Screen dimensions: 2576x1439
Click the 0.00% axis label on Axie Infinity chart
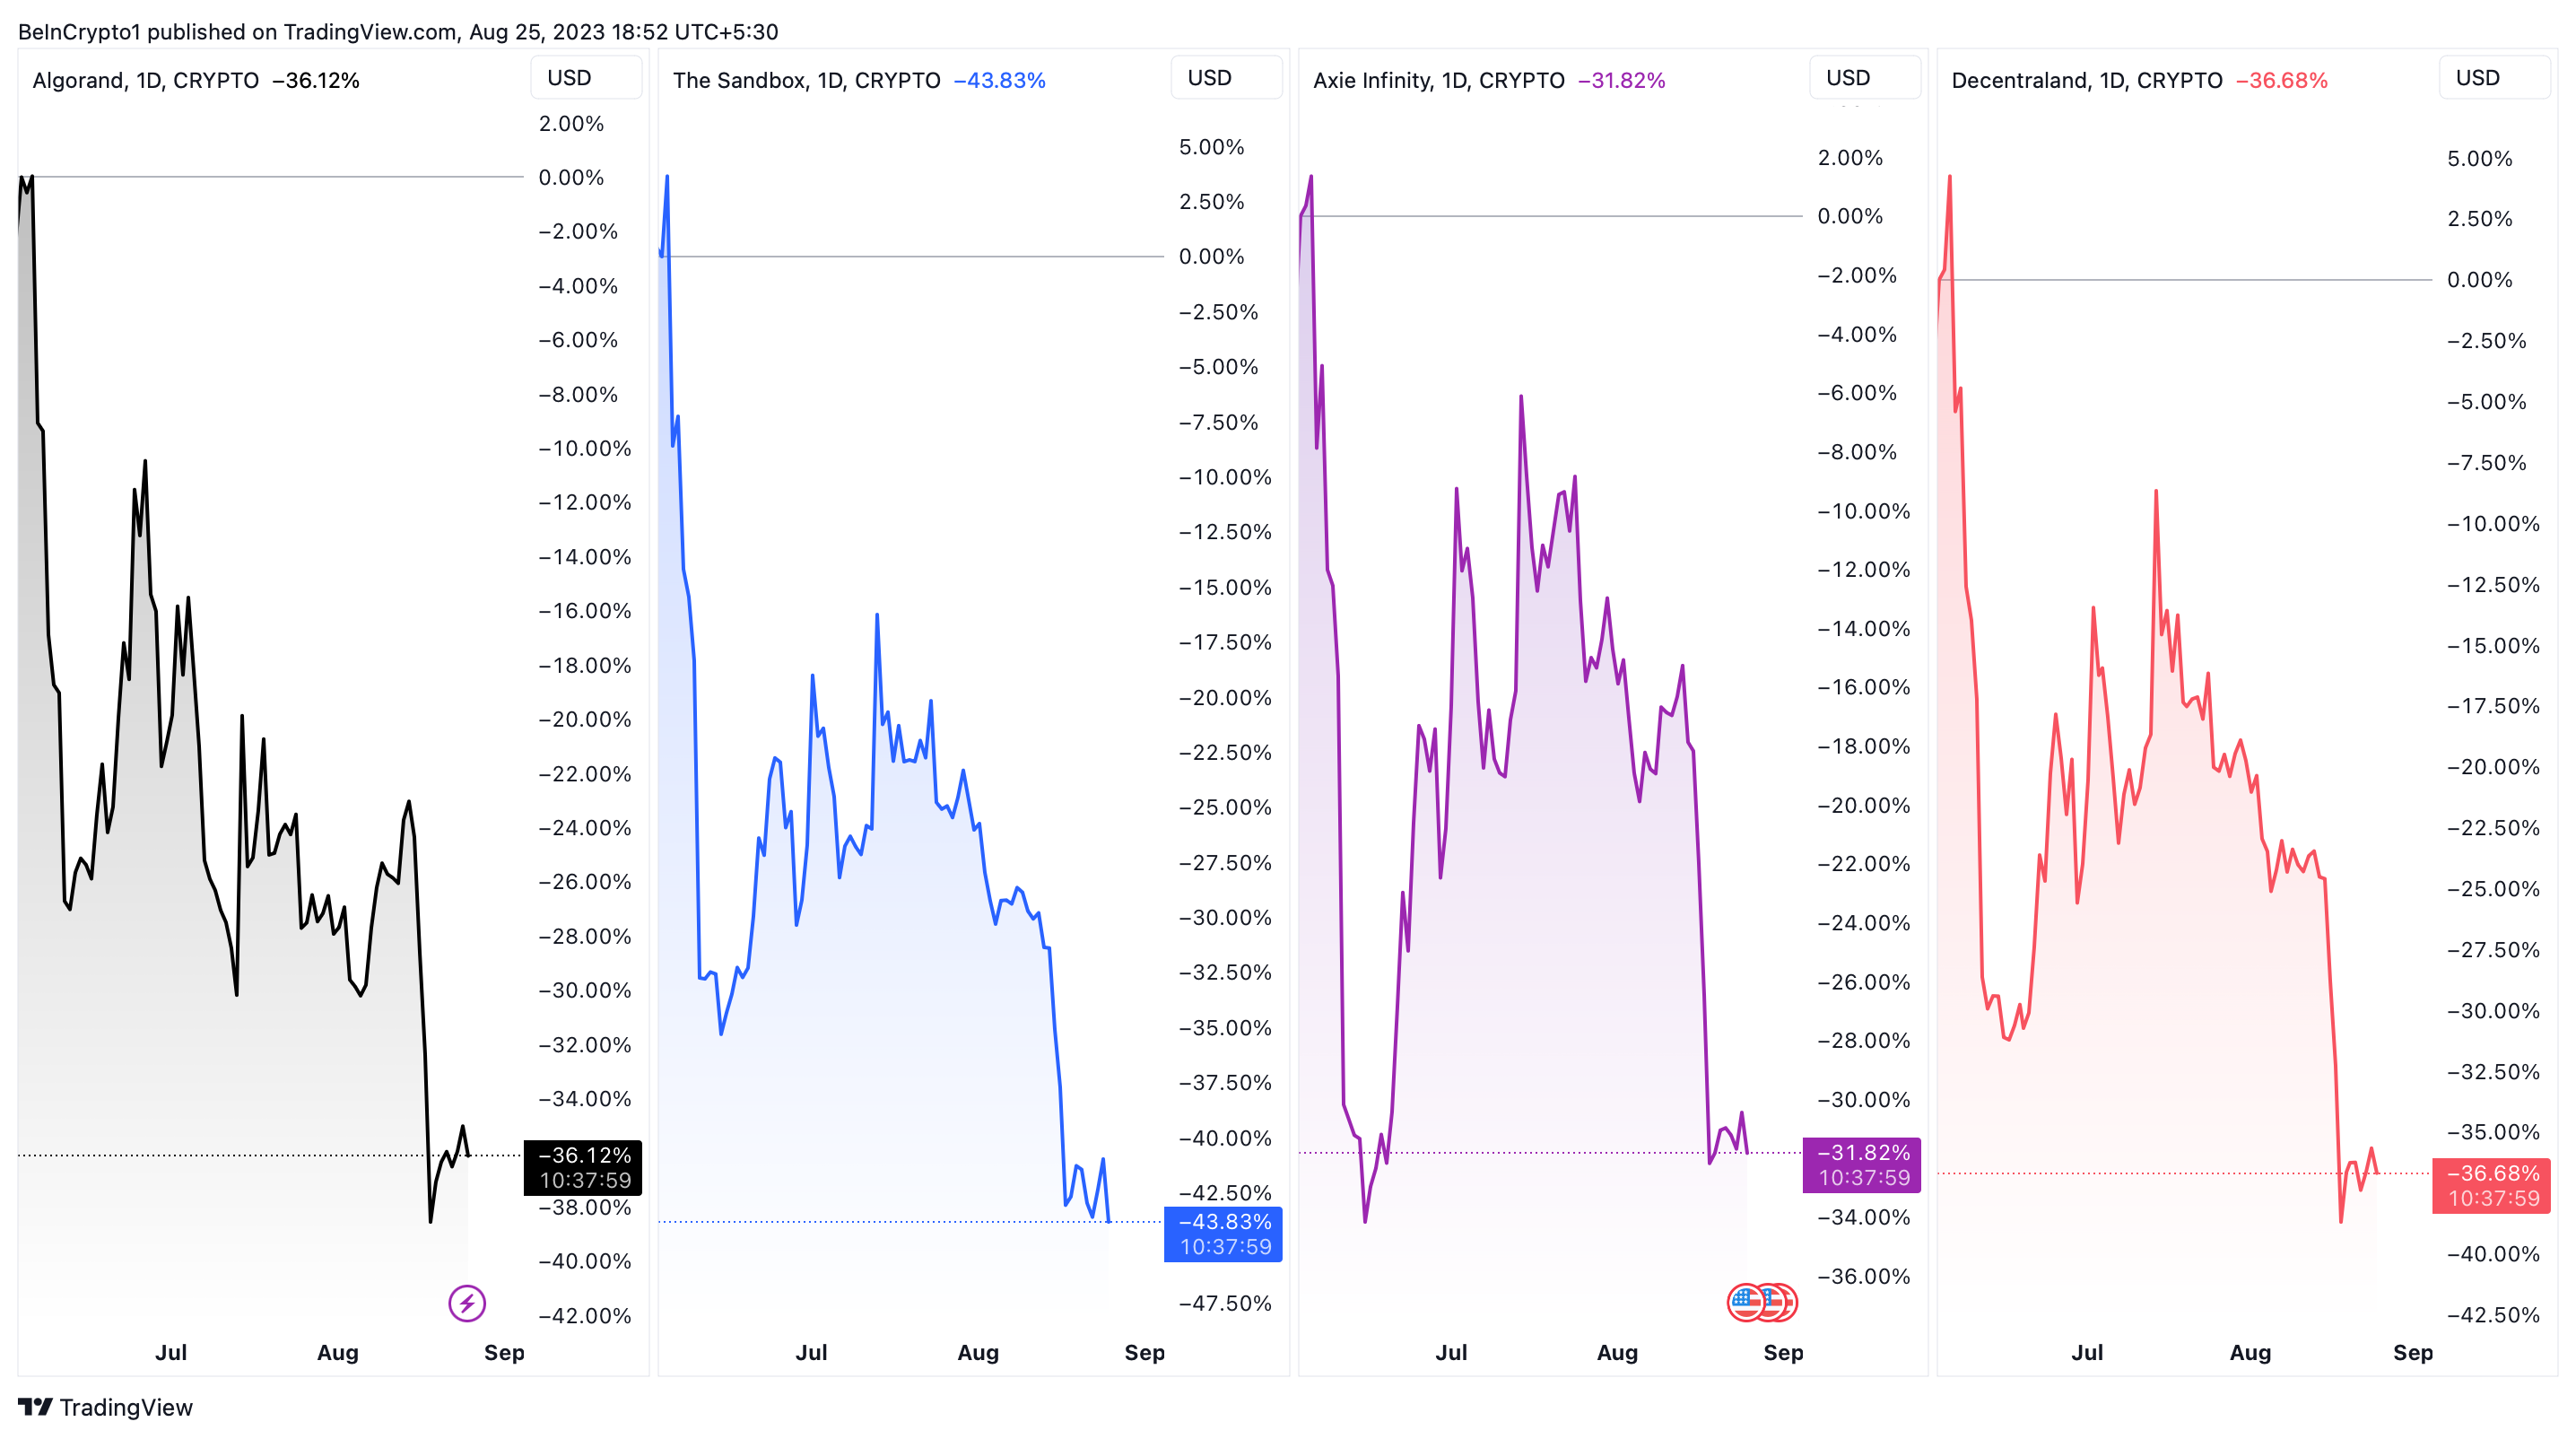1849,216
